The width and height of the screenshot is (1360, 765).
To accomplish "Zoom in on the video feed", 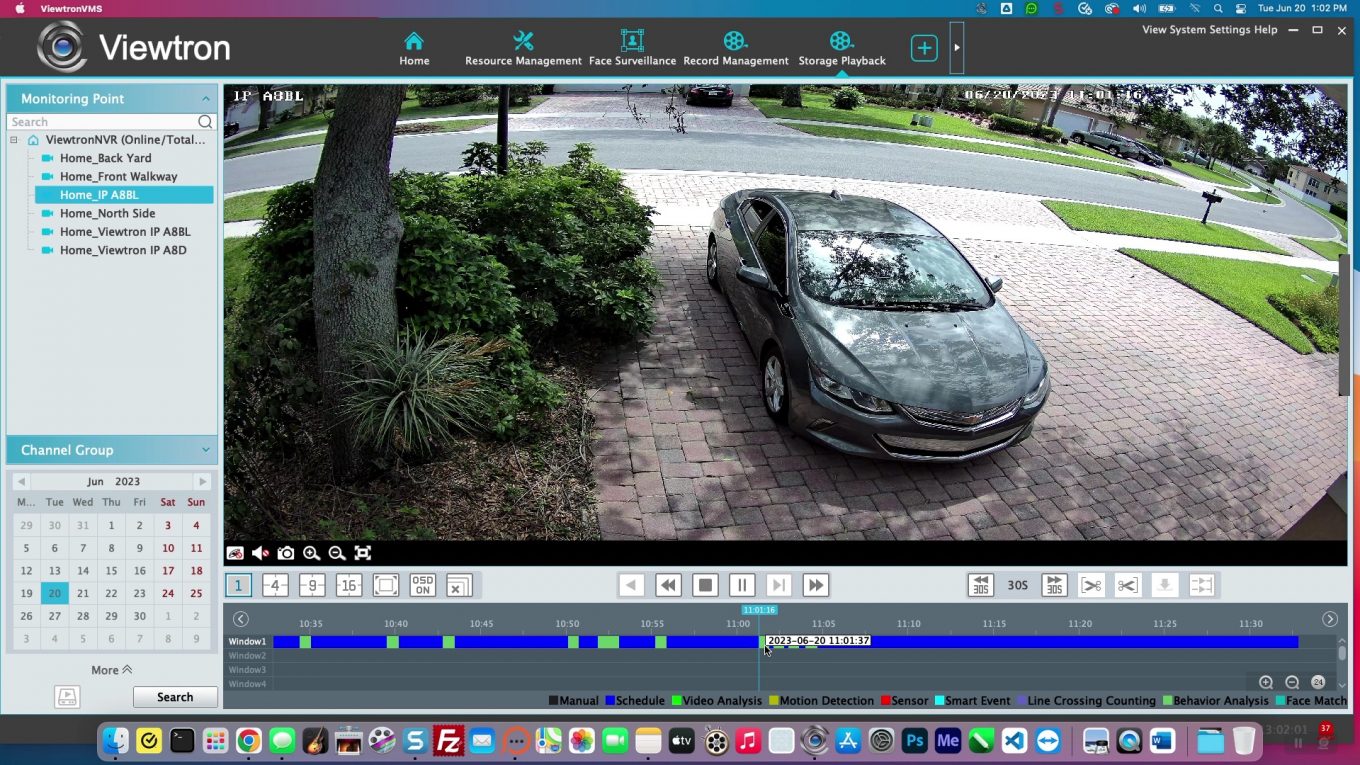I will click(311, 552).
